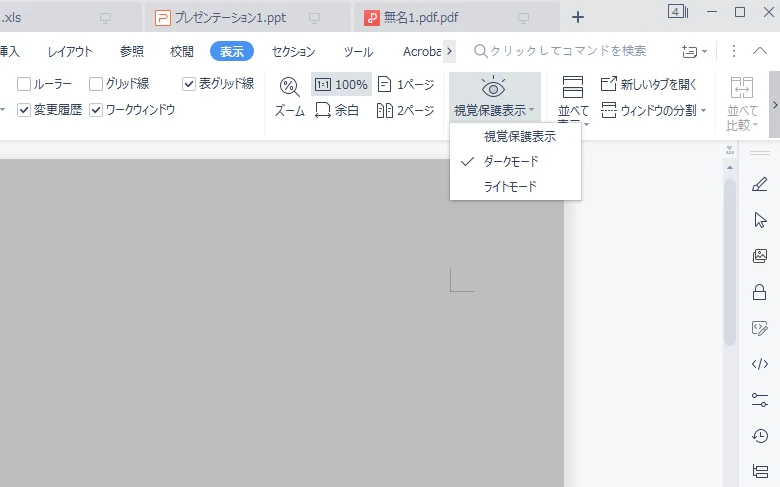Expand the 視覚保護表示 dropdown arrow

click(532, 110)
